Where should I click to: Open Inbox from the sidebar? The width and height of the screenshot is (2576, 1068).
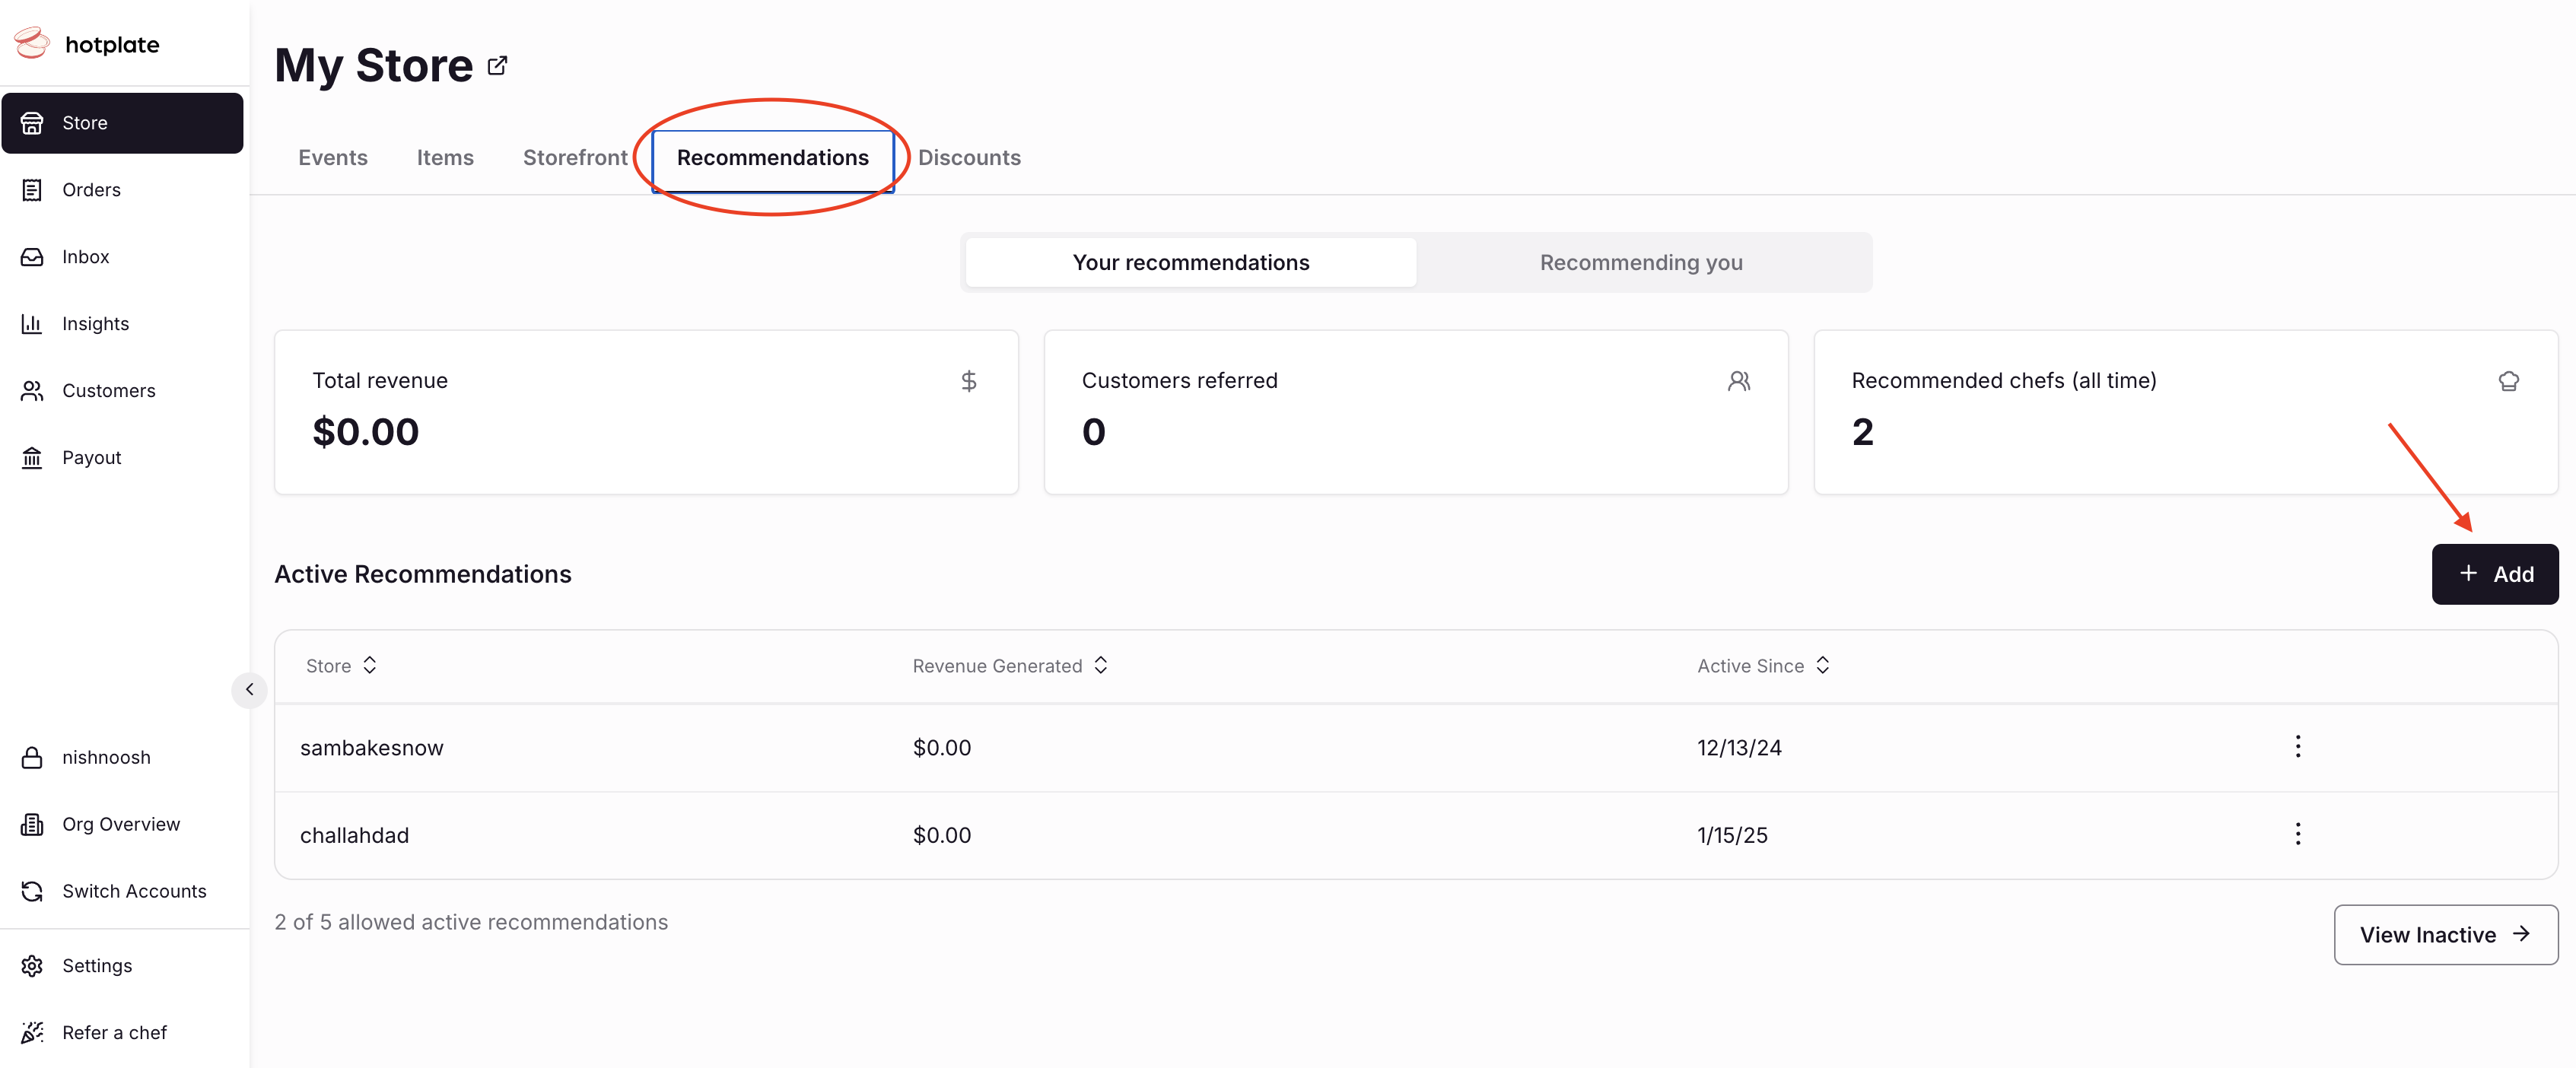point(84,257)
